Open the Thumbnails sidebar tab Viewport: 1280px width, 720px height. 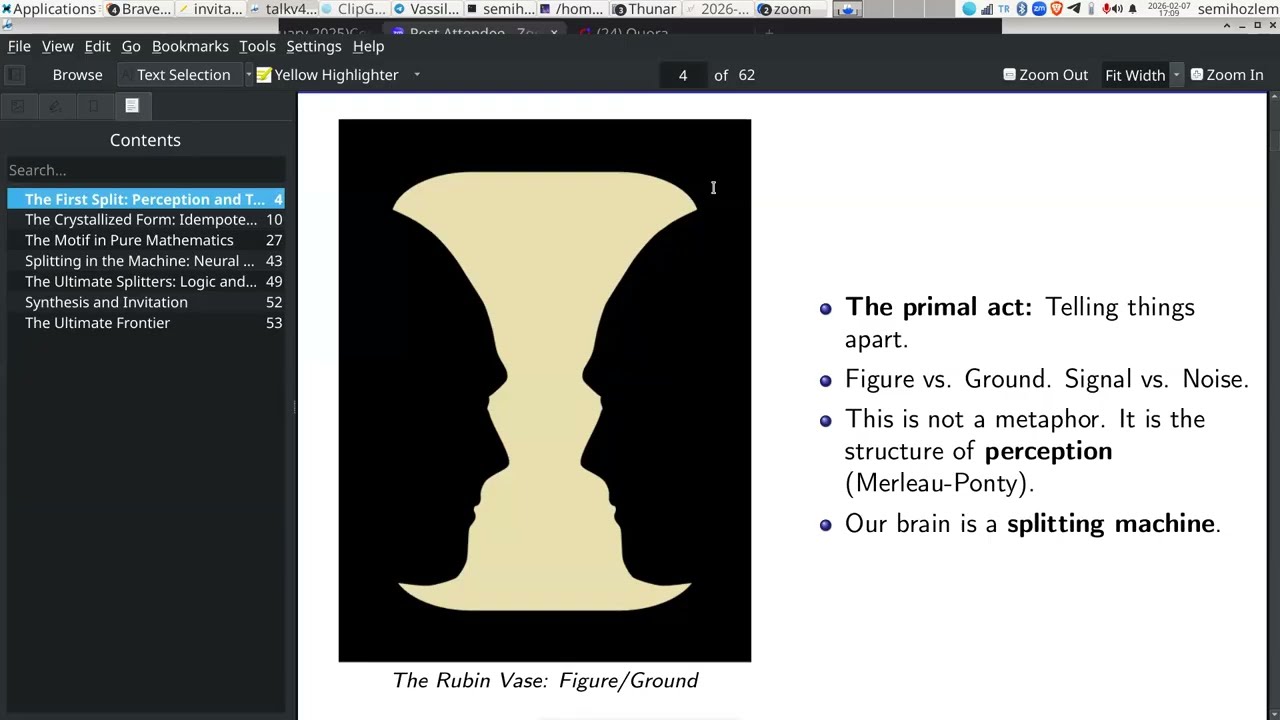click(18, 106)
